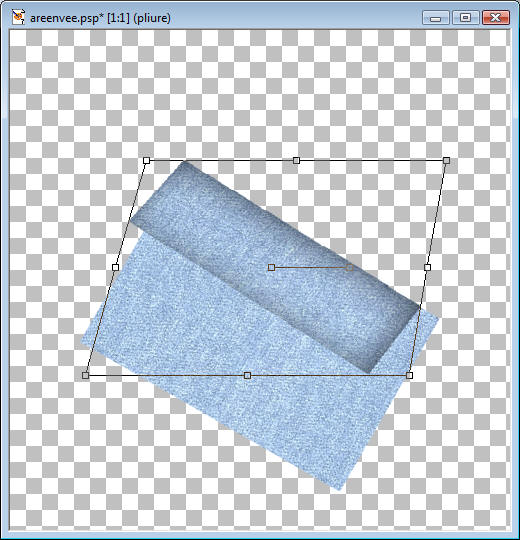This screenshot has width=520, height=540.
Task: Click the rotation handle at the end of the pivot line
Action: coord(350,267)
